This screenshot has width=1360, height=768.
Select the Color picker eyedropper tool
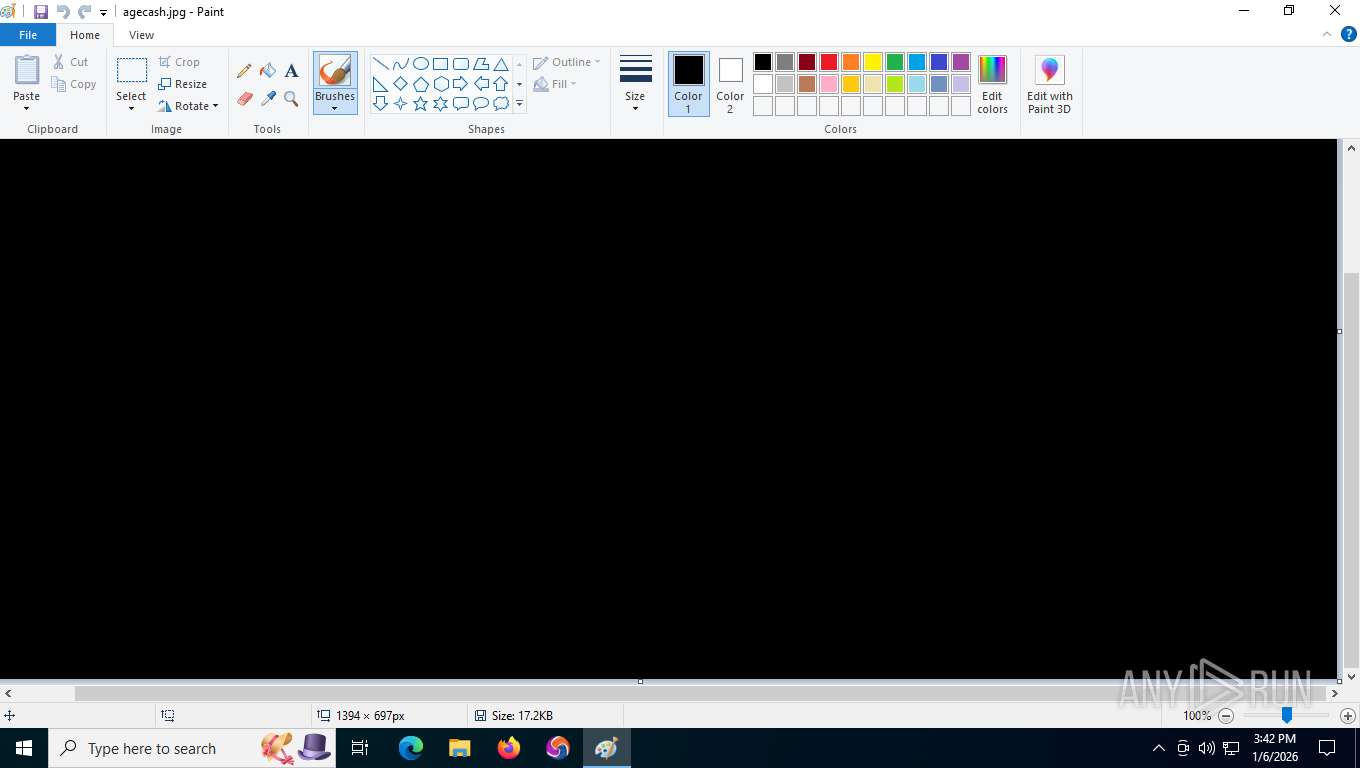coord(268,99)
